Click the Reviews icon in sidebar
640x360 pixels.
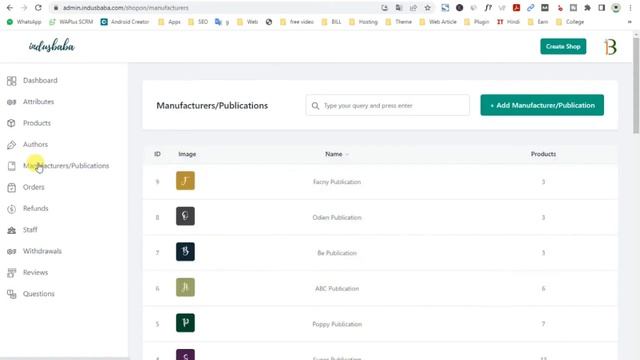pos(11,273)
